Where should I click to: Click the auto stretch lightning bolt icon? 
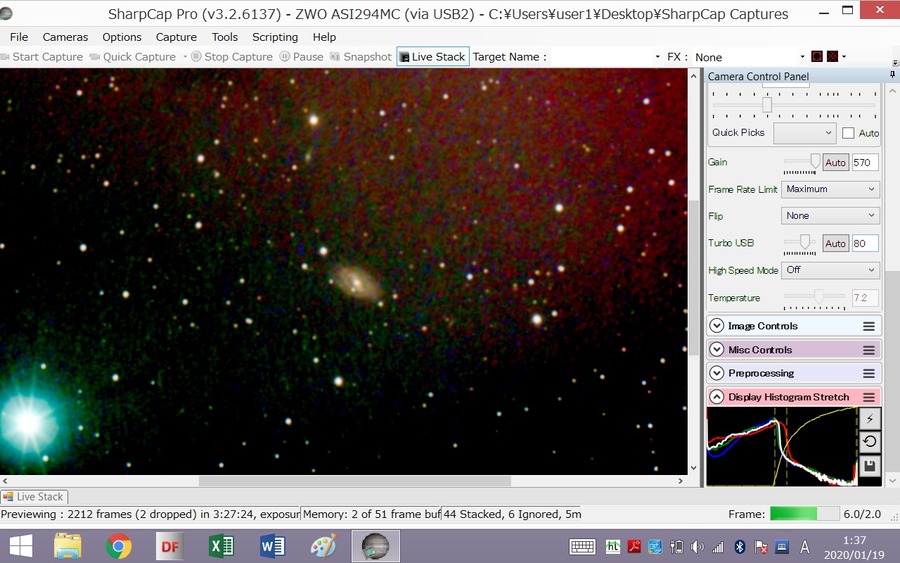(x=870, y=418)
